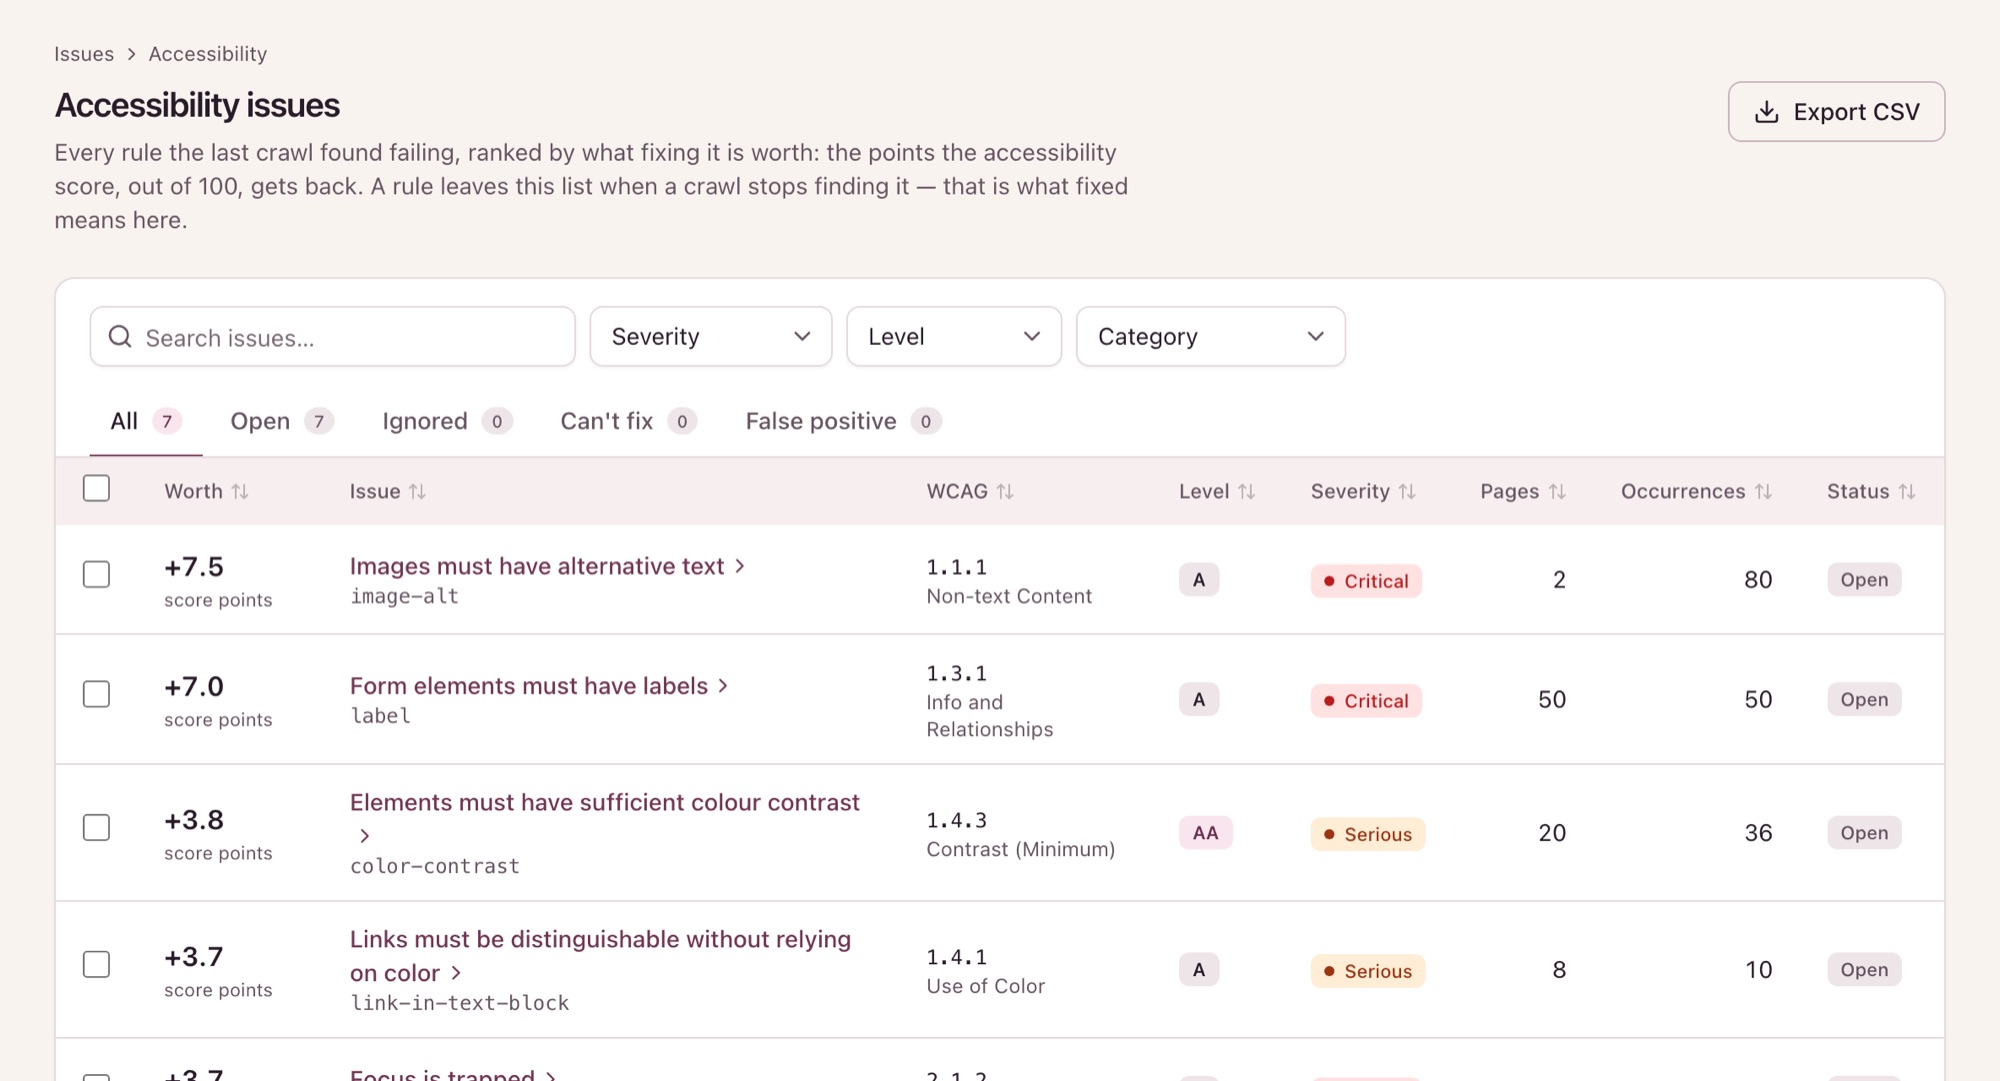This screenshot has height=1081, width=2000.
Task: Go to Issues in the breadcrumb
Action: click(84, 54)
